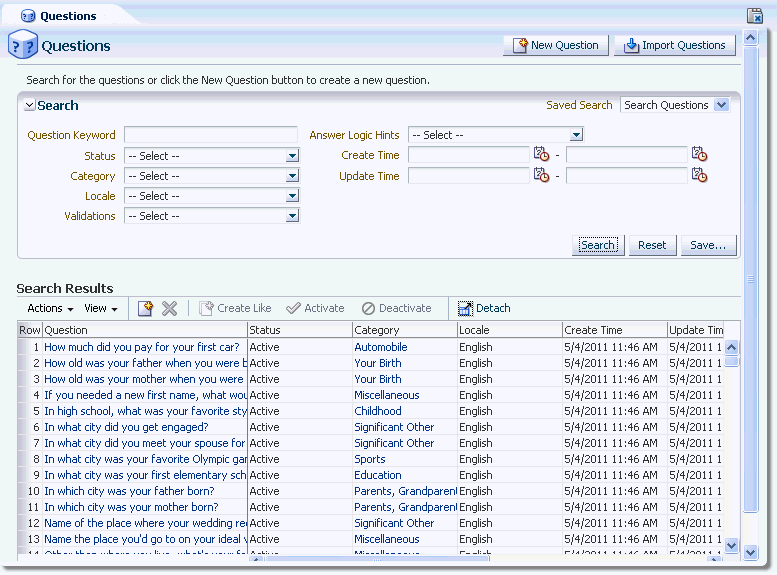Click the Question Keyword input field
The width and height of the screenshot is (777, 575).
click(x=211, y=135)
